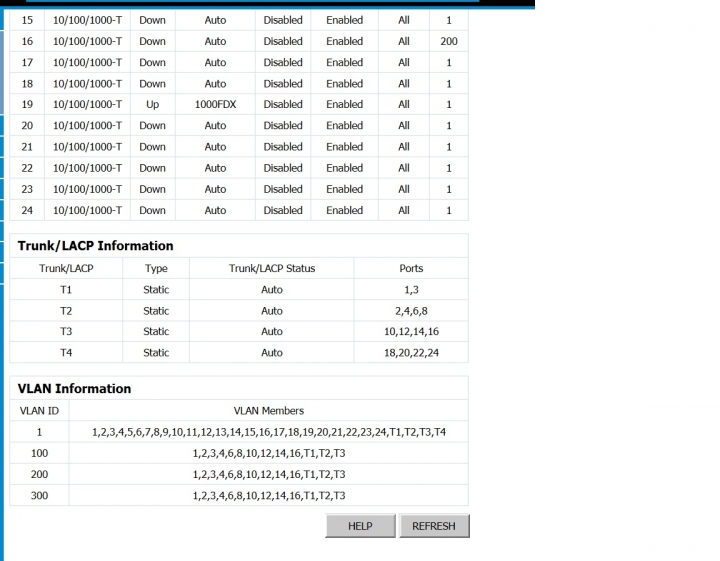Click the HELP button
Screen dimensions: 720x561
pos(360,526)
